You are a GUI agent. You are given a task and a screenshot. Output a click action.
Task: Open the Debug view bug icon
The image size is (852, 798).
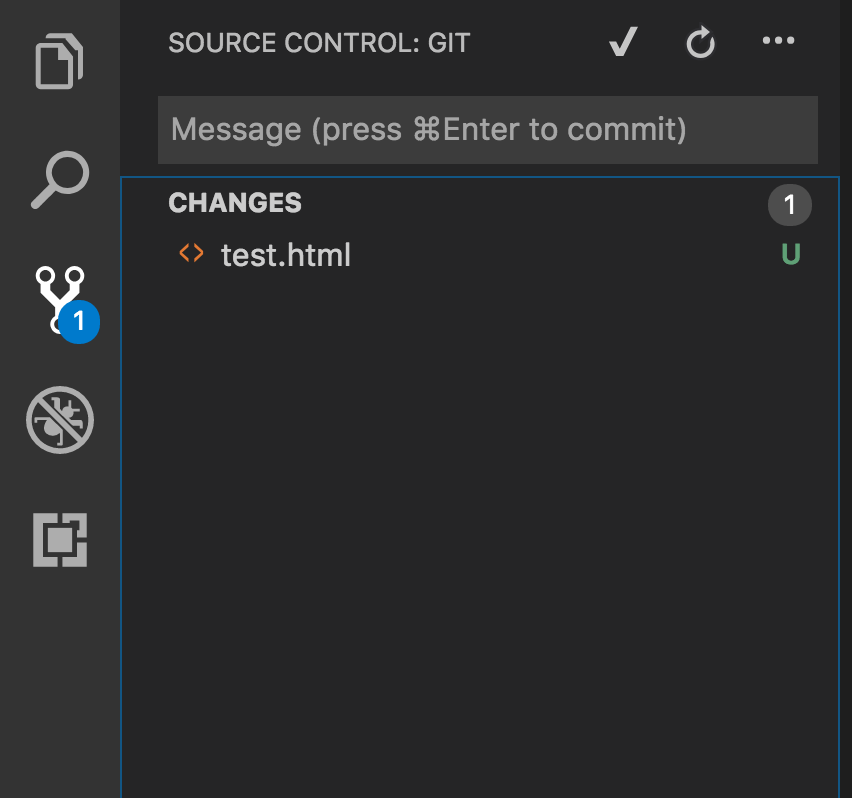[x=60, y=420]
